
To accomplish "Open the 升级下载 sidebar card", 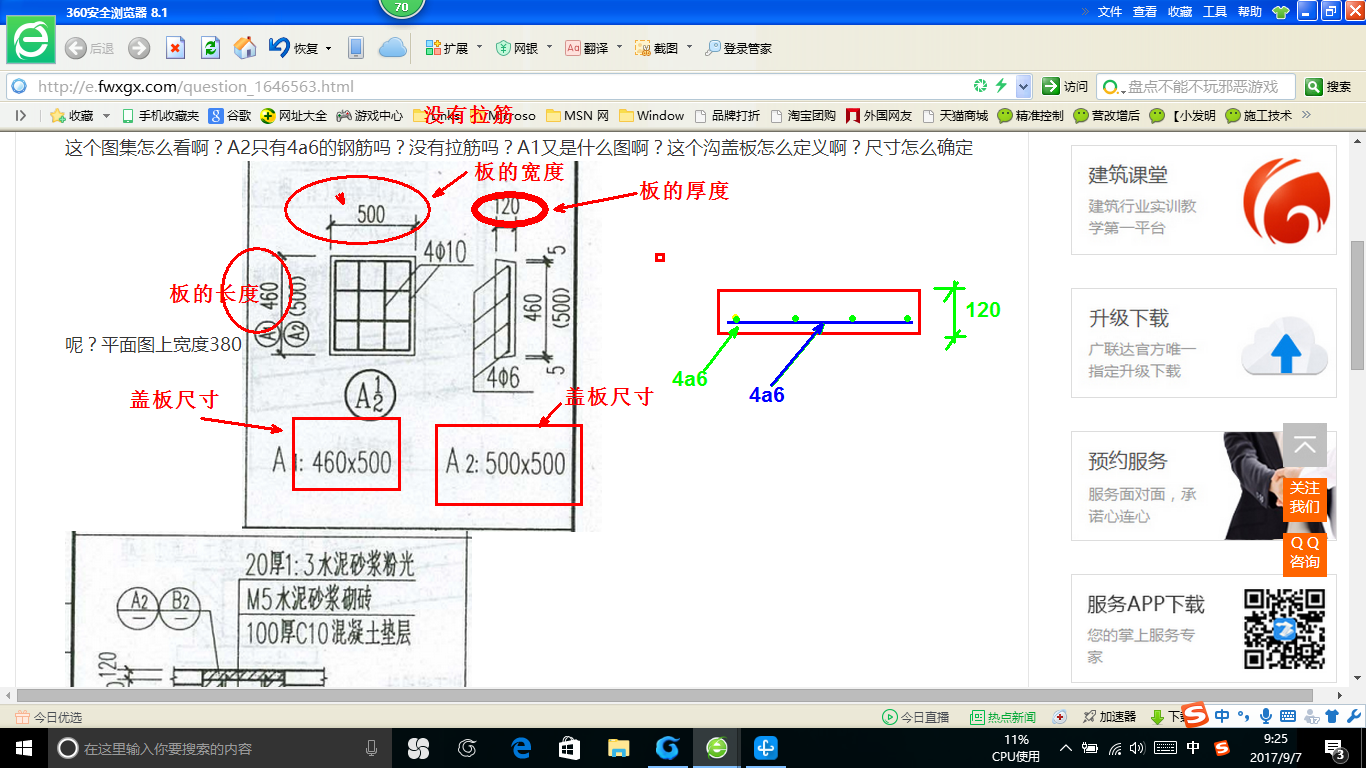I will coord(1203,343).
